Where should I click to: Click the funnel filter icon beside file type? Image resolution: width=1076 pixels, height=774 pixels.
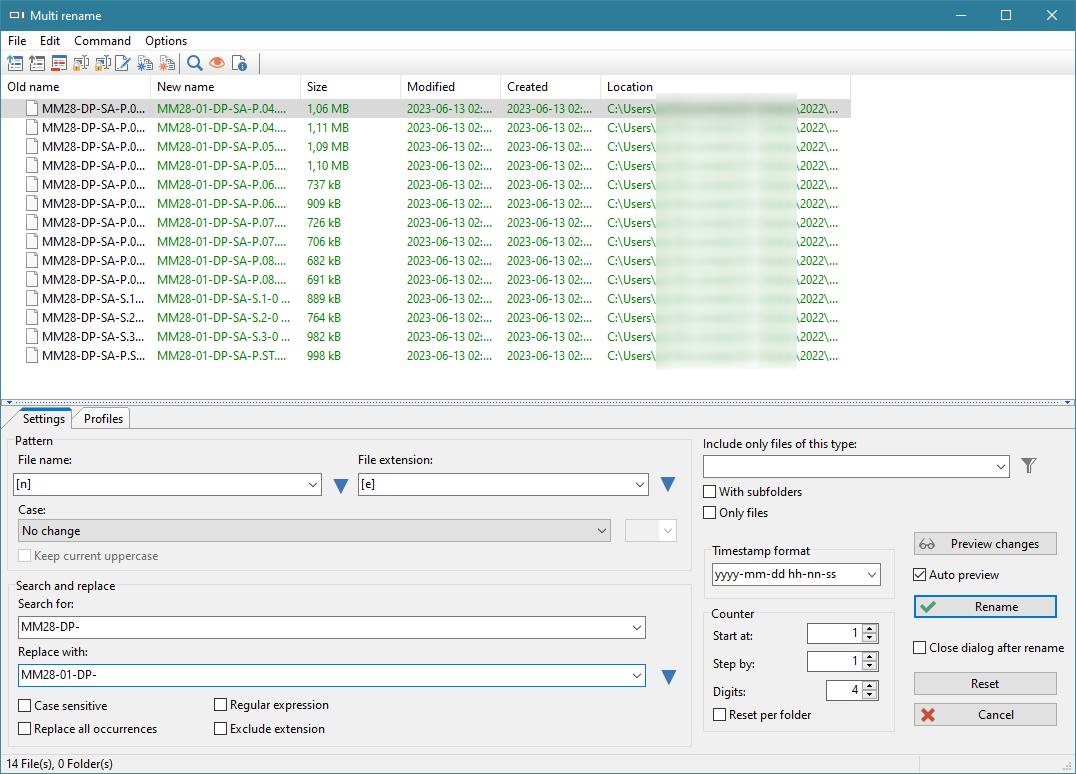[1029, 466]
